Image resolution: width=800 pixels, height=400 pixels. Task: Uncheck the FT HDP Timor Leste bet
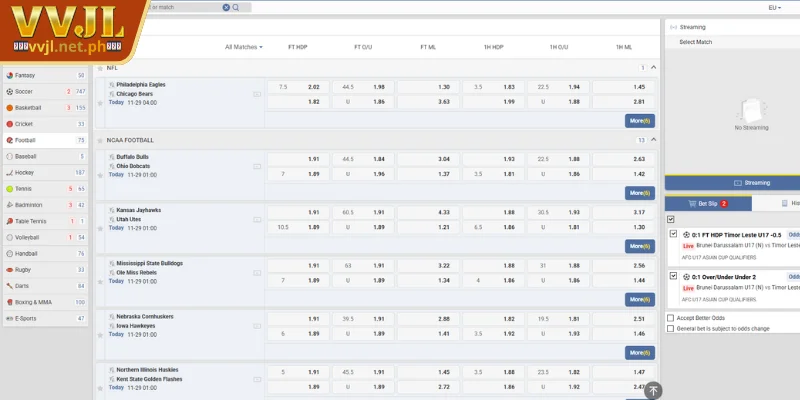pos(673,234)
